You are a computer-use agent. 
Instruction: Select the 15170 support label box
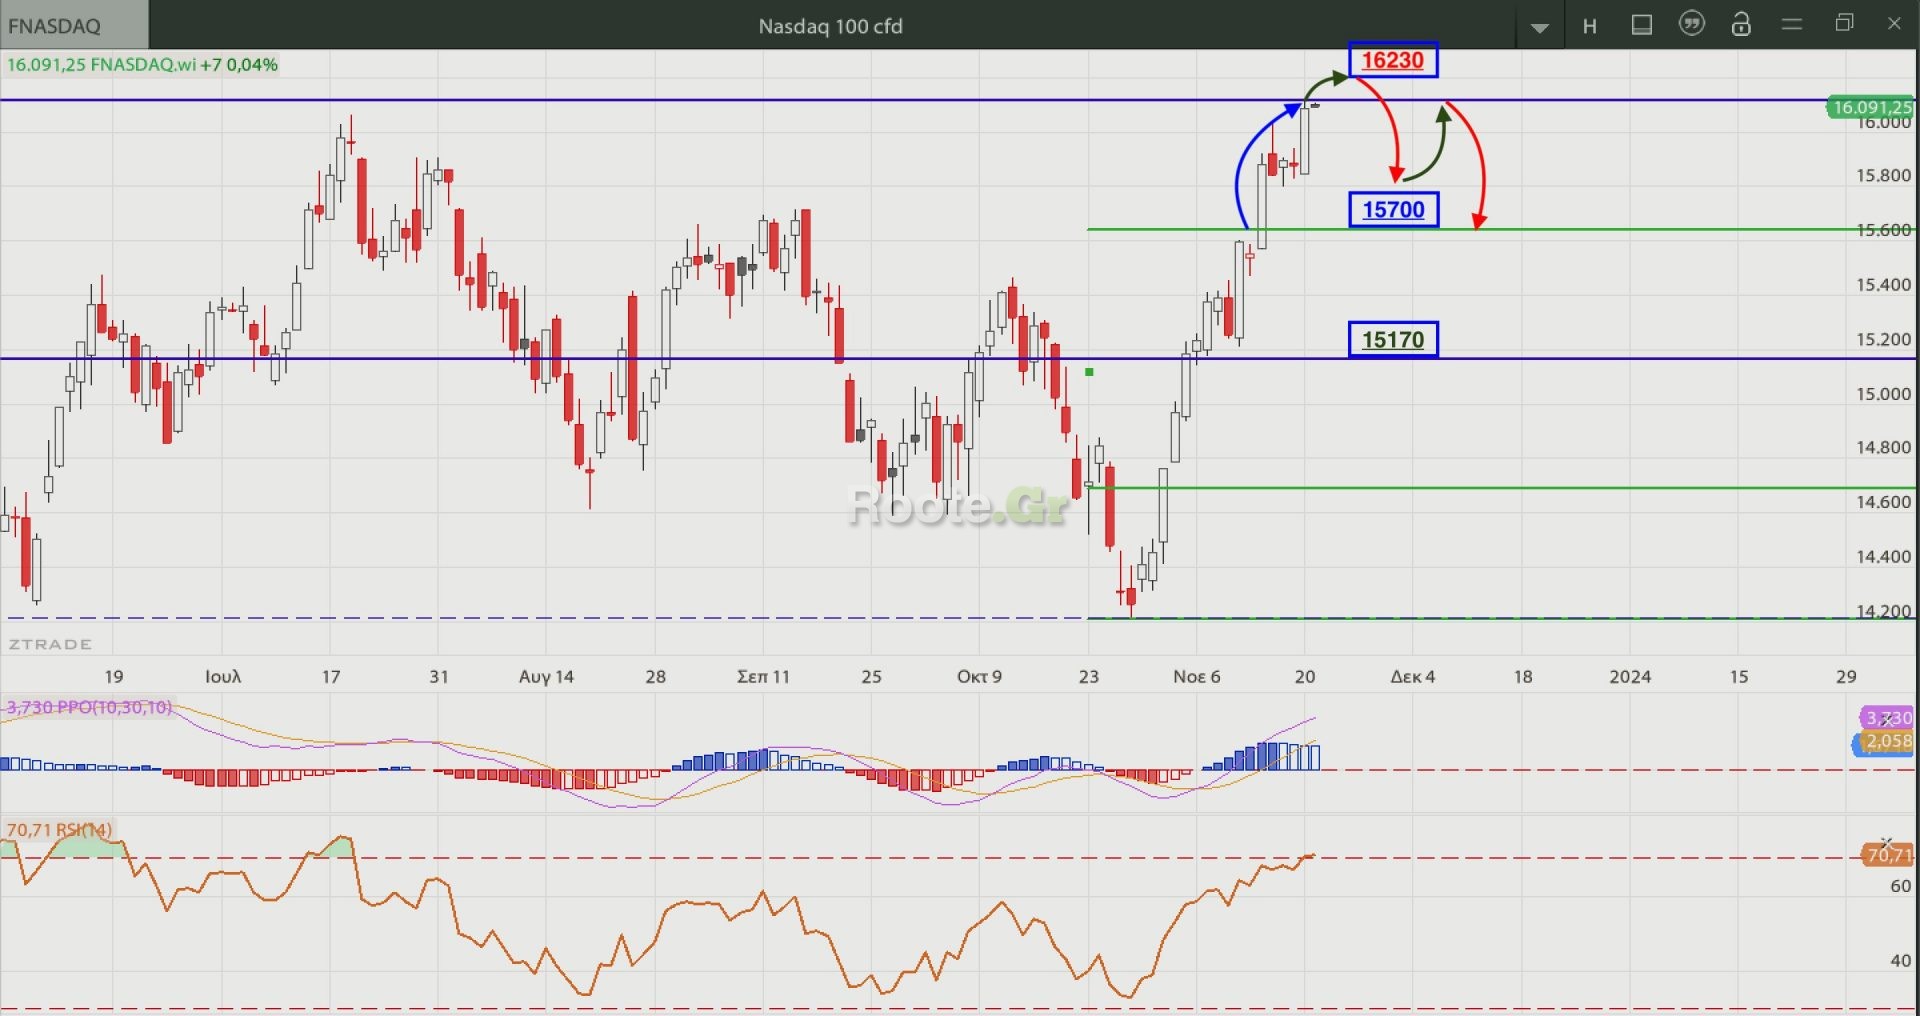click(1393, 340)
